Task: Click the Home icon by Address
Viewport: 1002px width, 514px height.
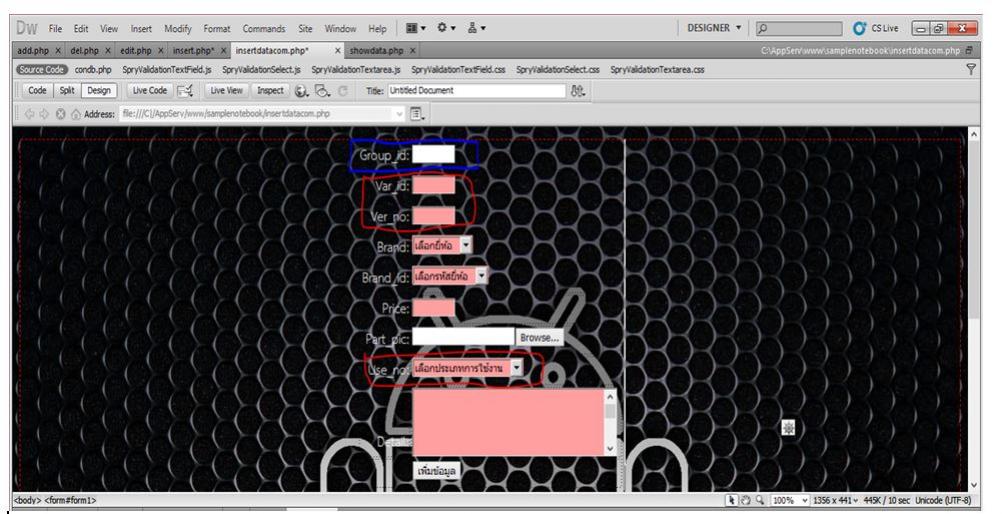Action: (x=76, y=114)
